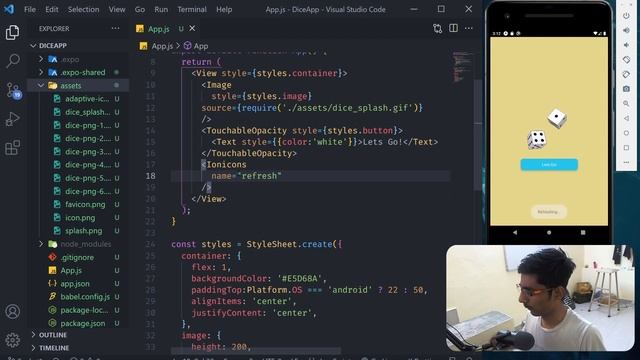Screen dimensions: 640x360
Task: Open the Accounts menu in activity bar
Action: (x=13, y=311)
